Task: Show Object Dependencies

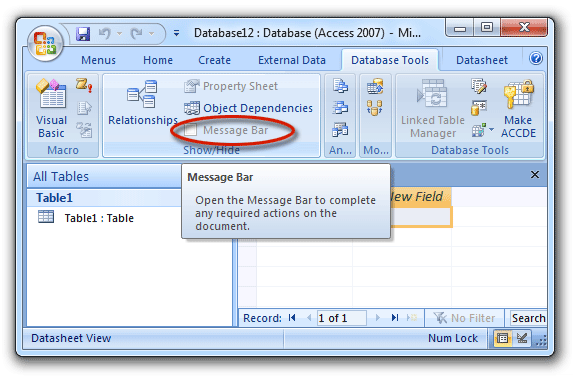Action: [249, 108]
